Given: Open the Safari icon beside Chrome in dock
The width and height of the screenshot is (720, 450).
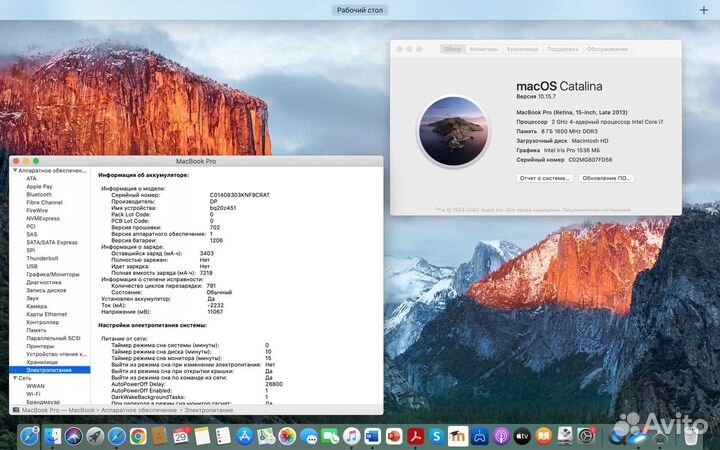Looking at the screenshot, I should point(117,436).
